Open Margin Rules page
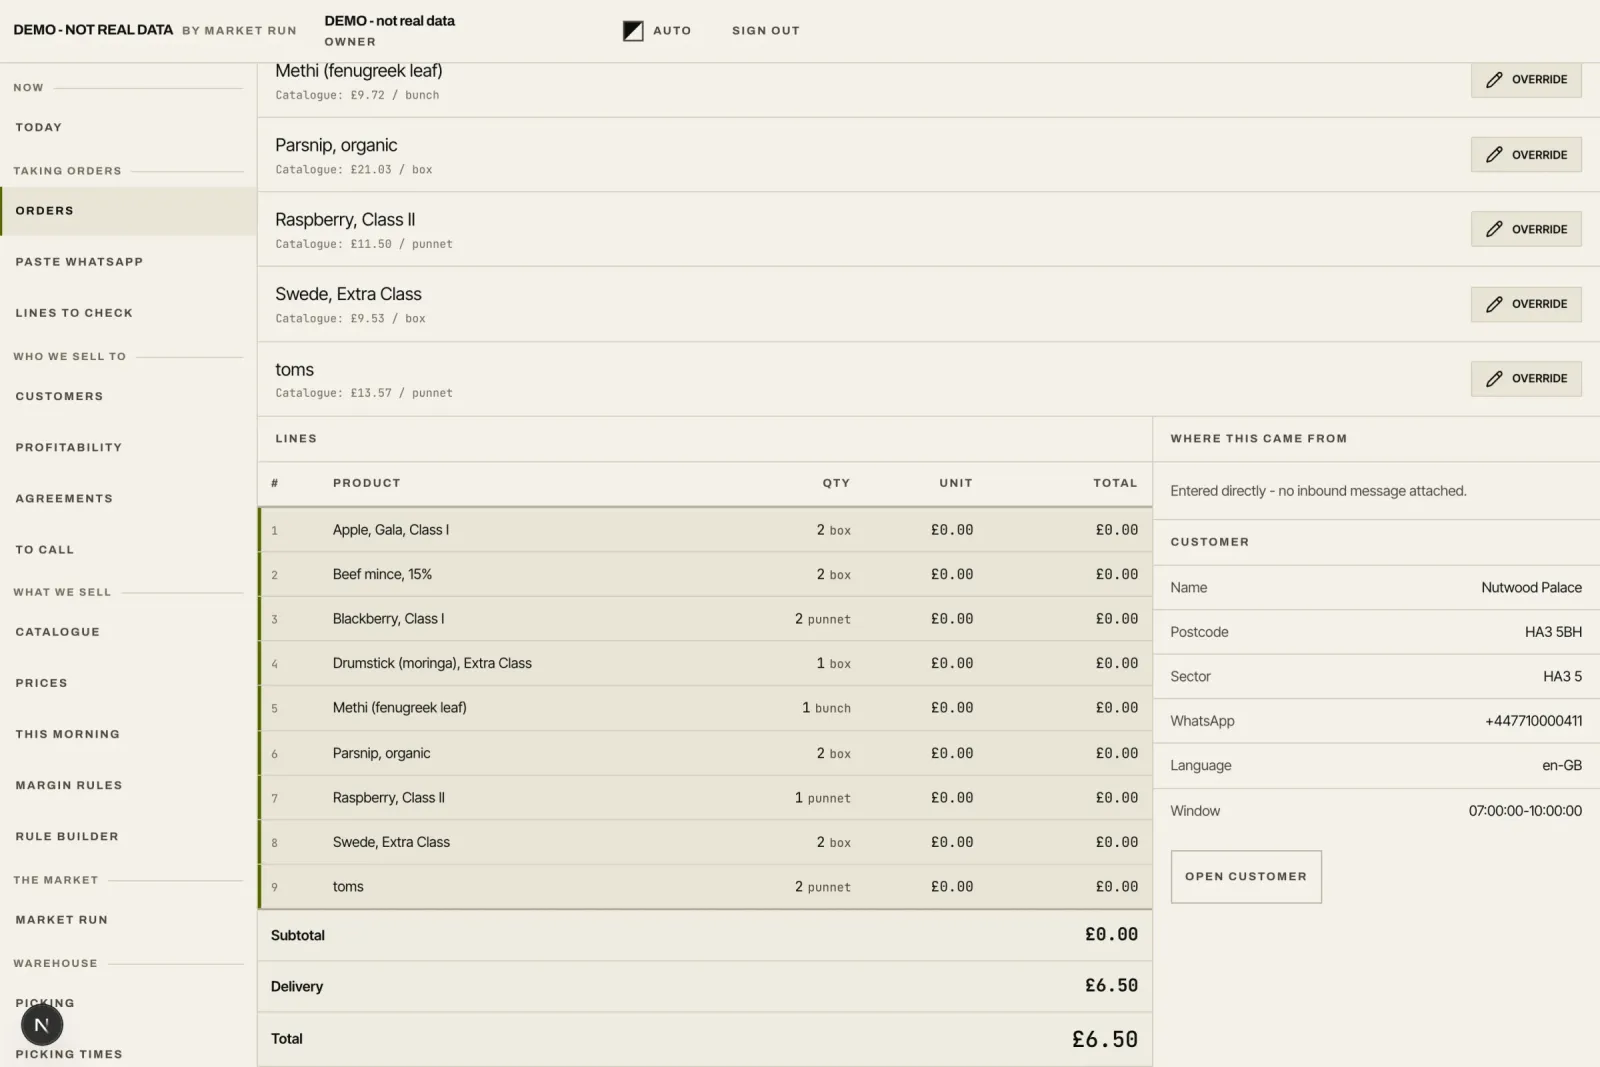 [128, 785]
